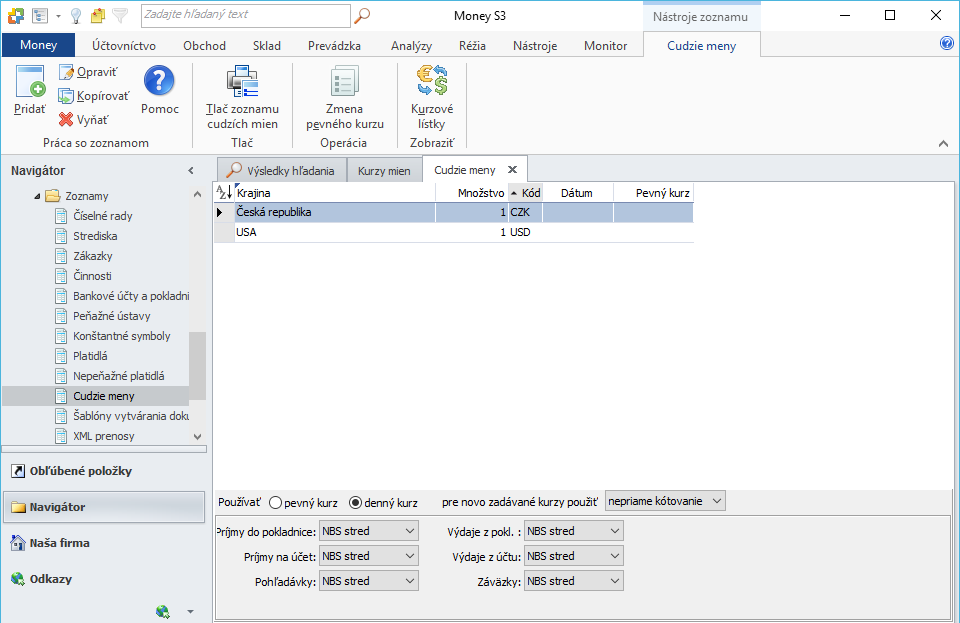This screenshot has height=623, width=960.
Task: Sort by Kód column header
Action: [x=525, y=193]
